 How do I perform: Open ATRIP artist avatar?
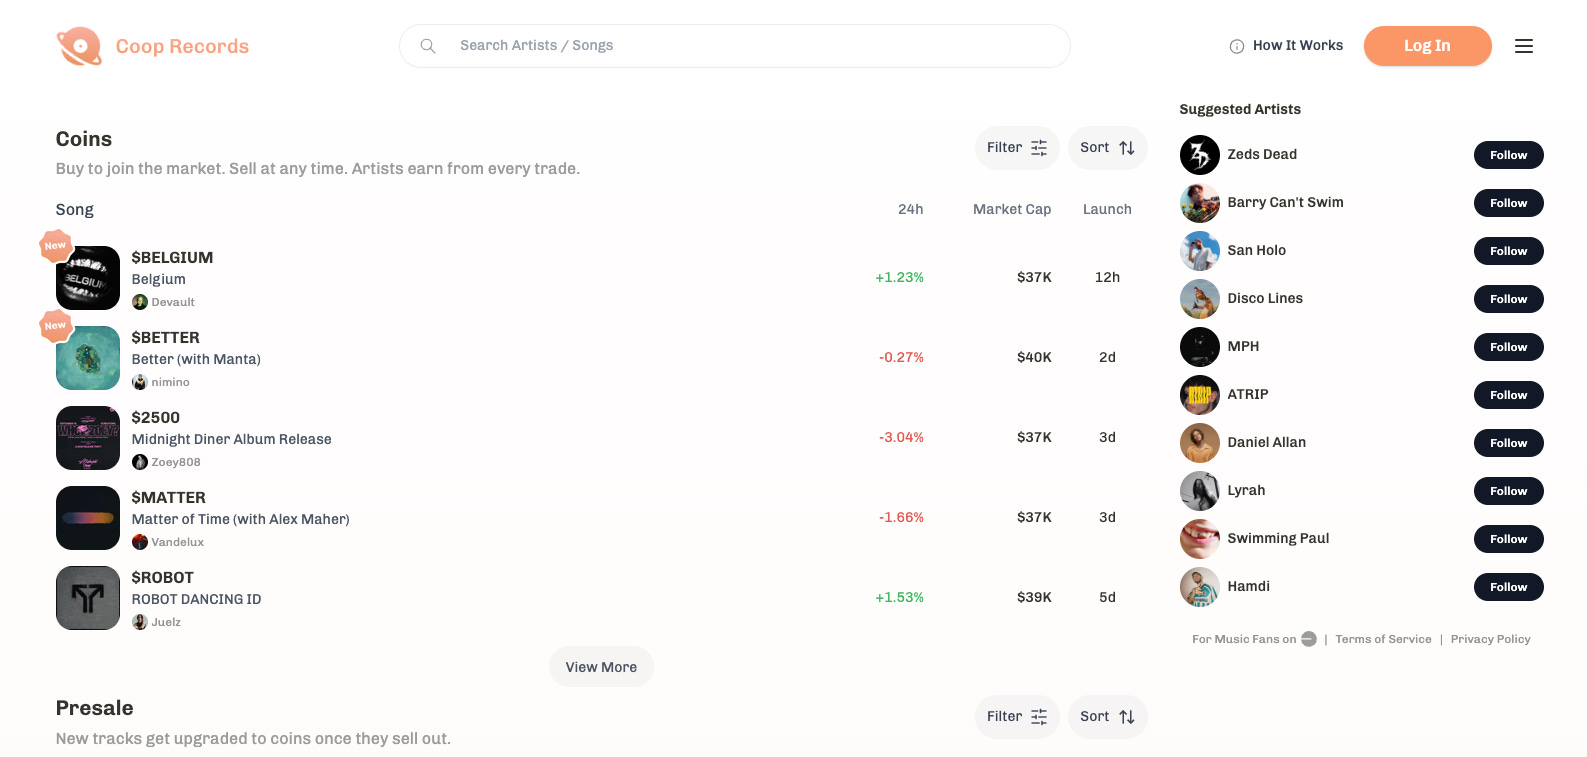(1200, 395)
